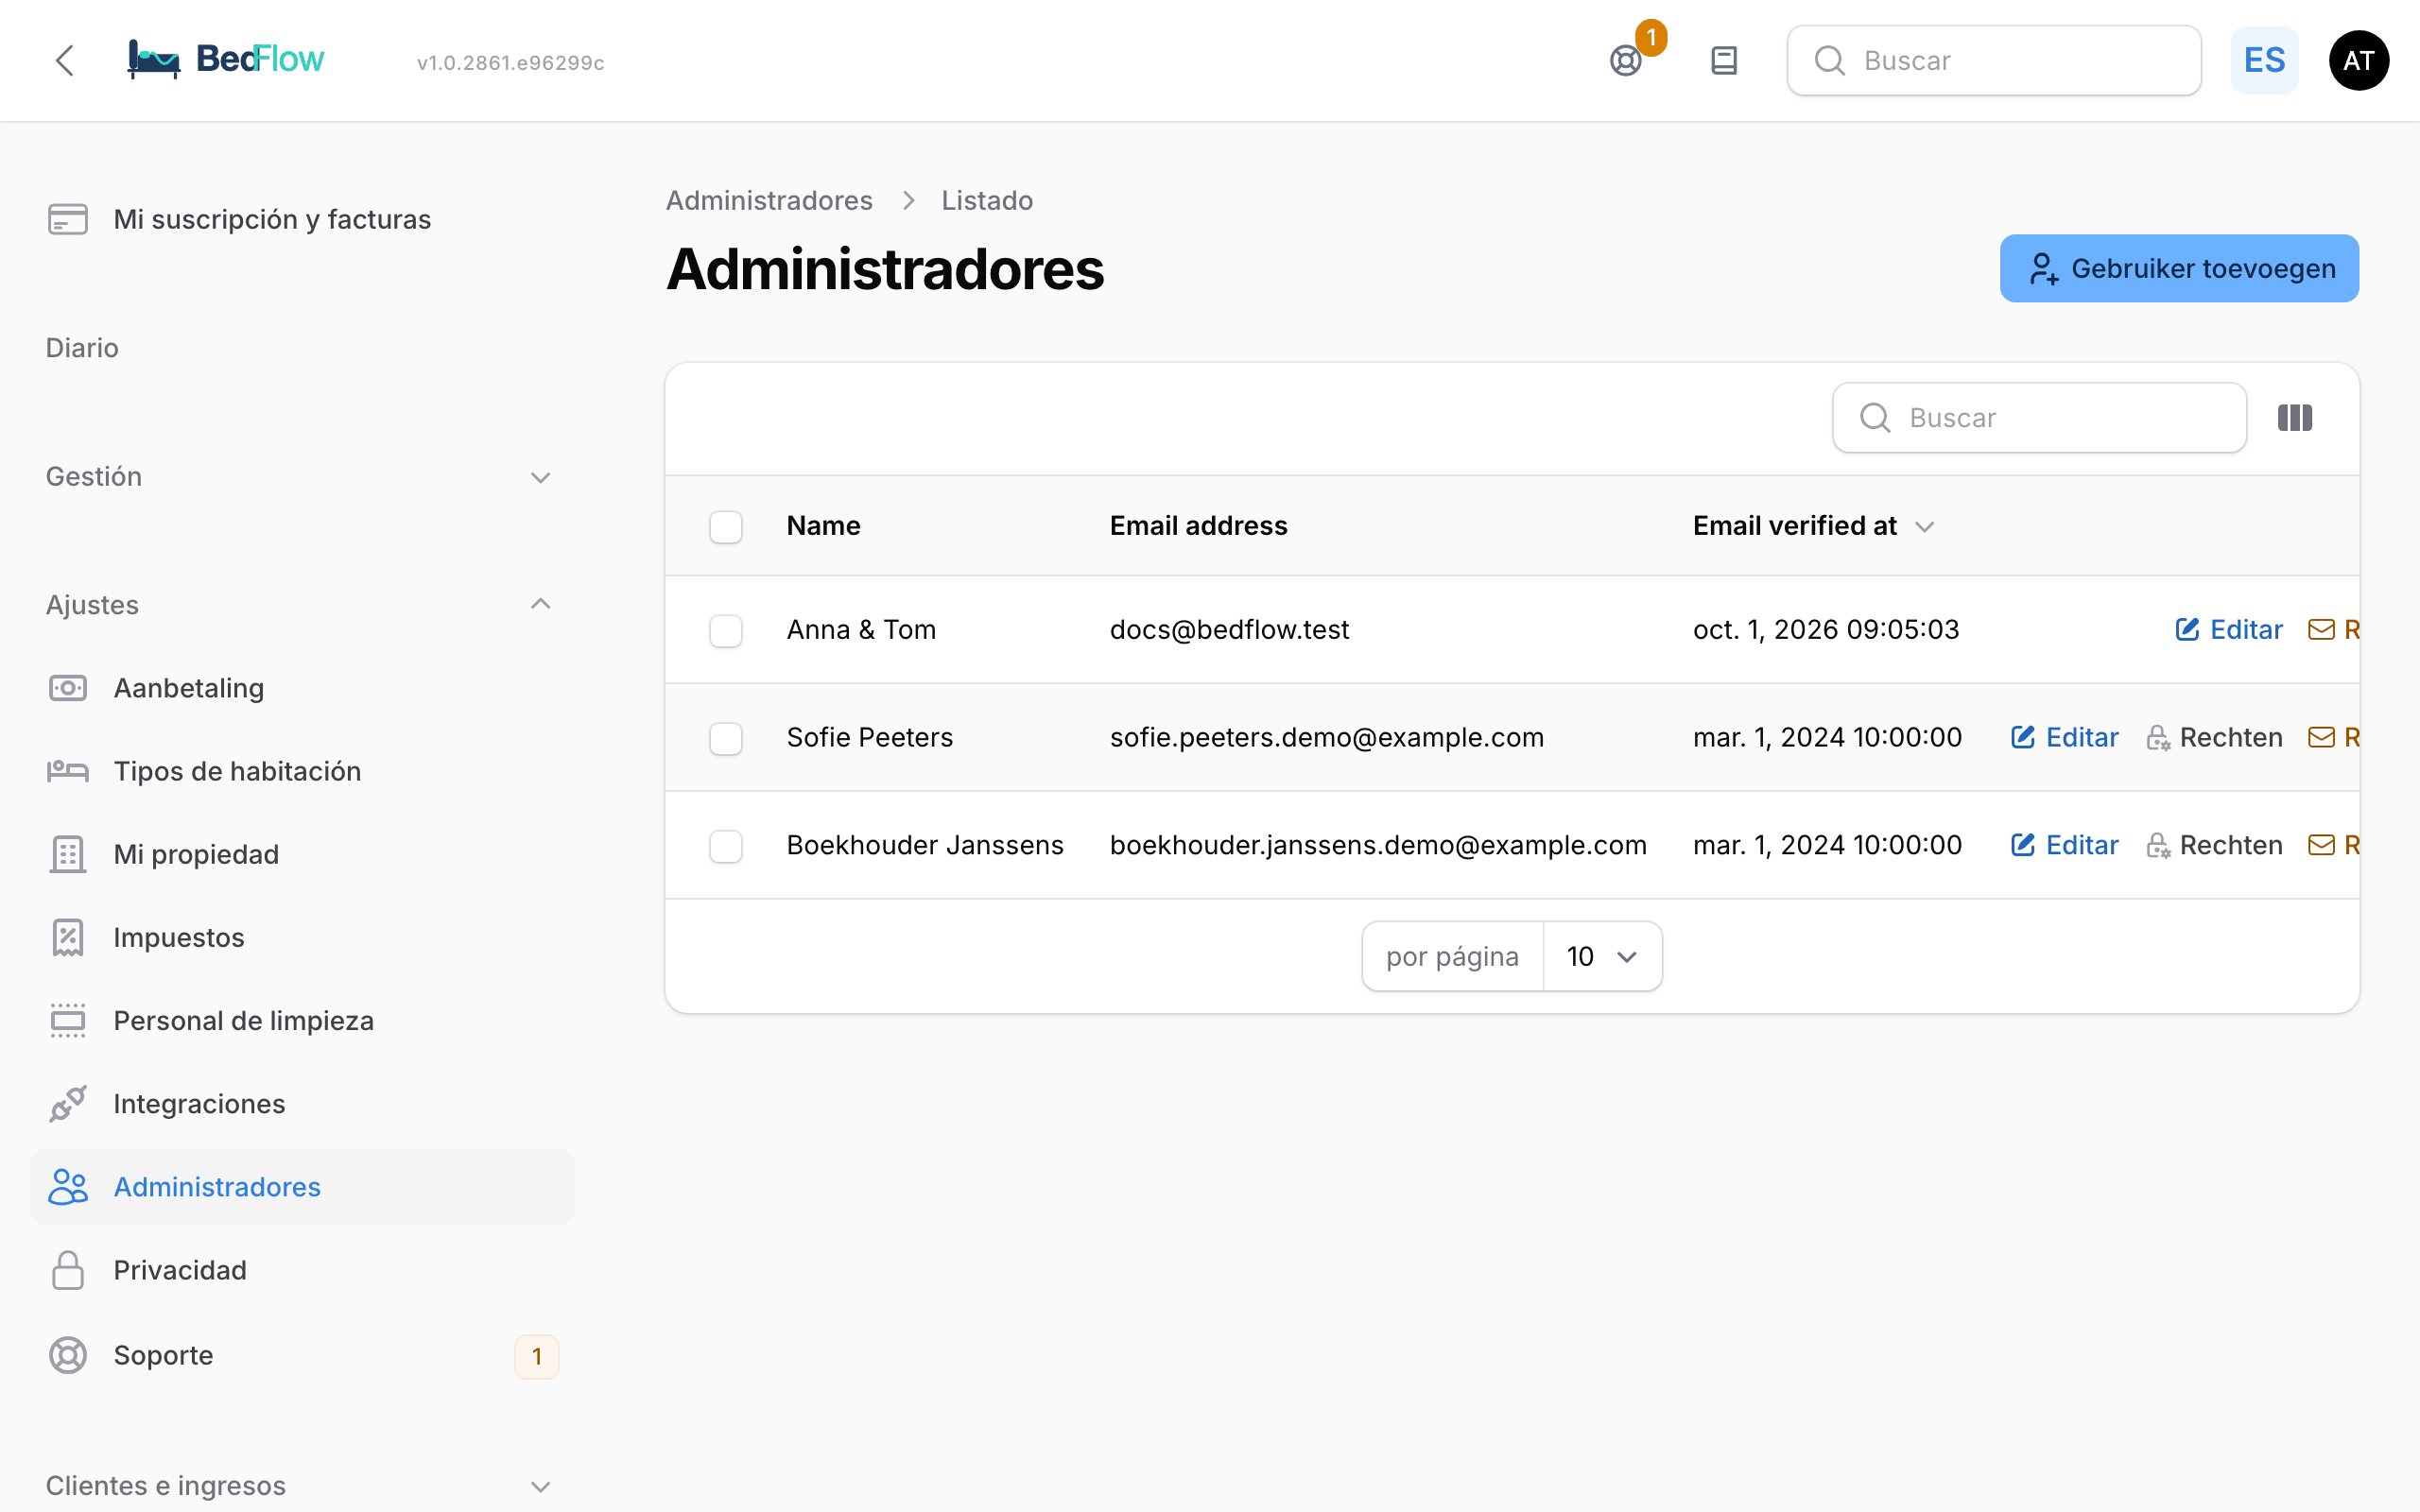2420x1512 pixels.
Task: Collapse the Ajustes sidebar section
Action: pyautogui.click(x=300, y=605)
